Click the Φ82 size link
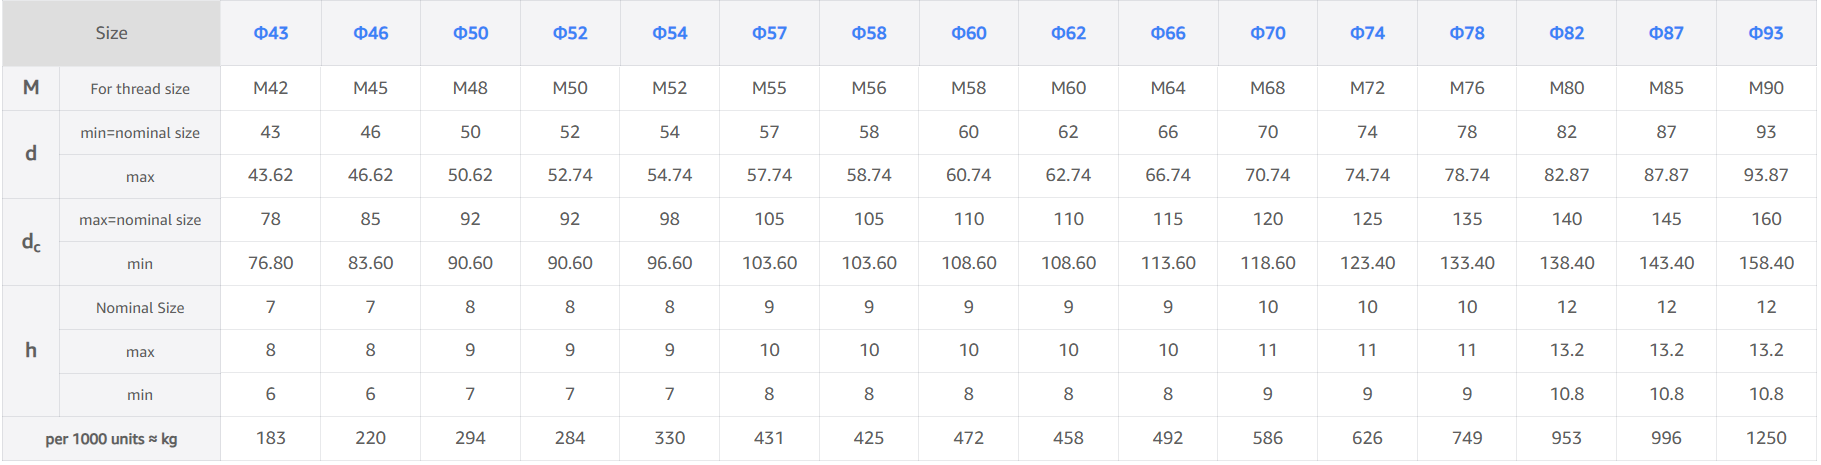 [x=1566, y=33]
